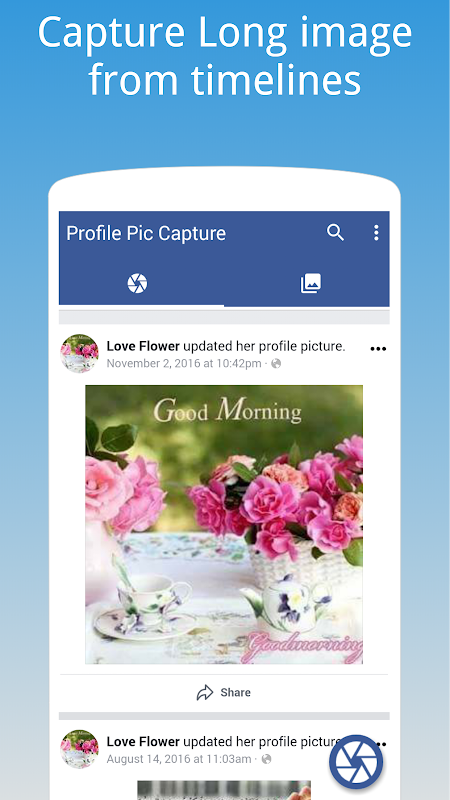The width and height of the screenshot is (450, 800).
Task: Click the share arrow icon
Action: [x=205, y=692]
